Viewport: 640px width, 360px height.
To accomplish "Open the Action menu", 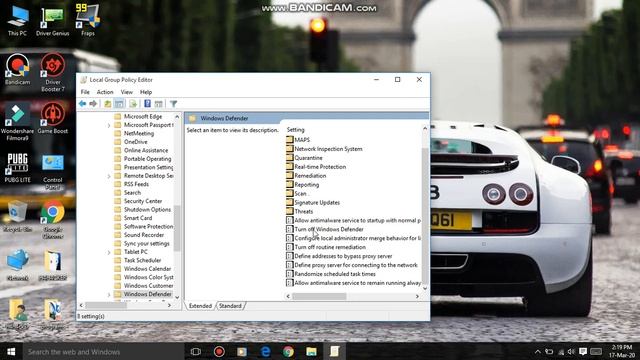I will pyautogui.click(x=105, y=92).
